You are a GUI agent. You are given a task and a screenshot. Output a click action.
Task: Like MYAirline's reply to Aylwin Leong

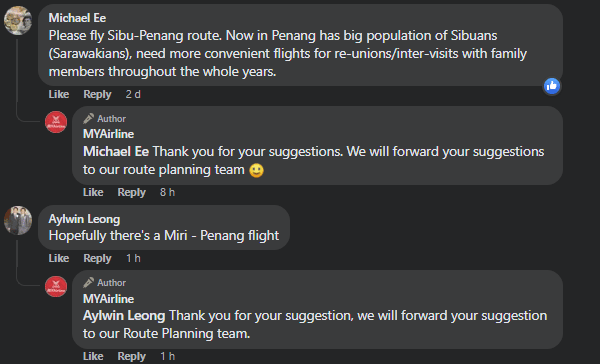(x=93, y=356)
